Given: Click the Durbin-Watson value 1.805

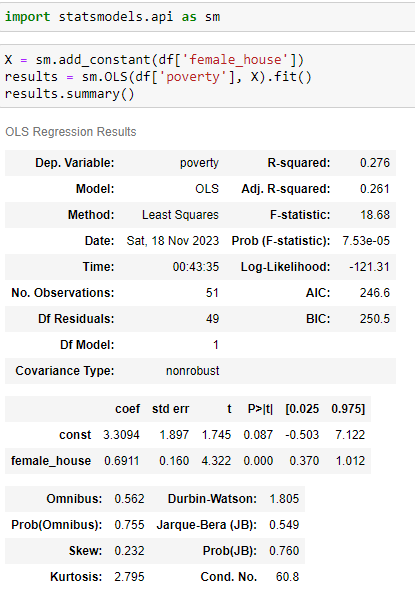Looking at the screenshot, I should [x=284, y=499].
